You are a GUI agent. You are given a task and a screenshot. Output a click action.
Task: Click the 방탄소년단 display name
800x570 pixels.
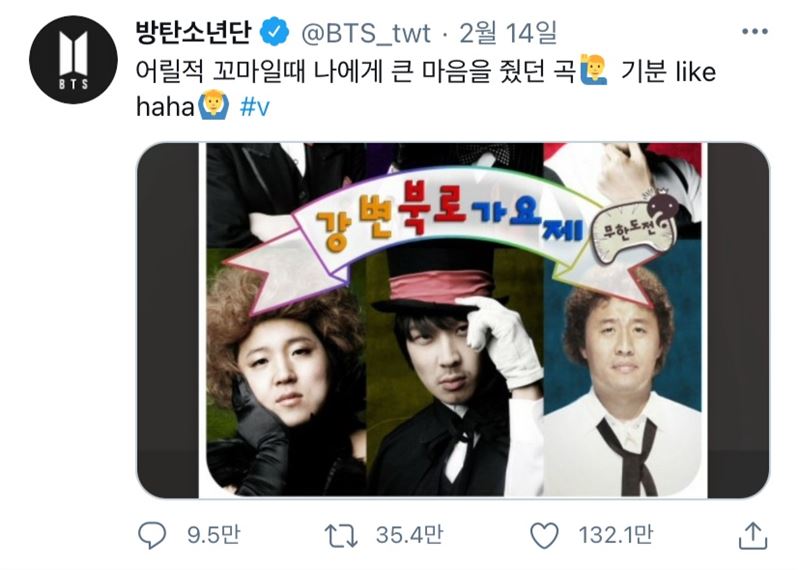[x=194, y=32]
